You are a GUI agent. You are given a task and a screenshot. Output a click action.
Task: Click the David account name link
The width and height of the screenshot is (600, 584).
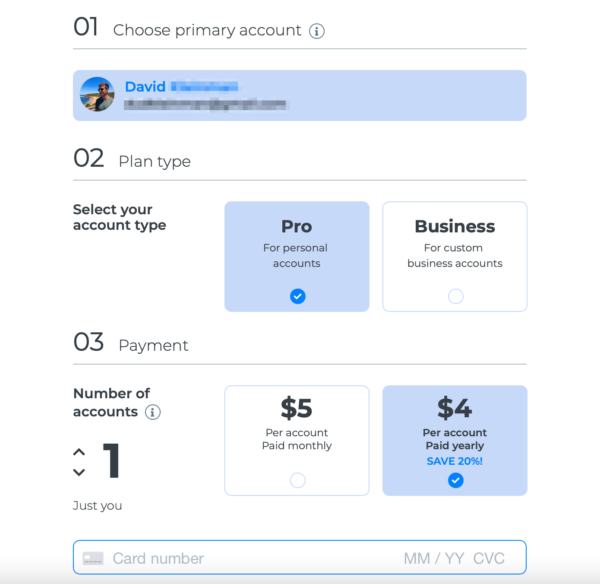(x=145, y=86)
